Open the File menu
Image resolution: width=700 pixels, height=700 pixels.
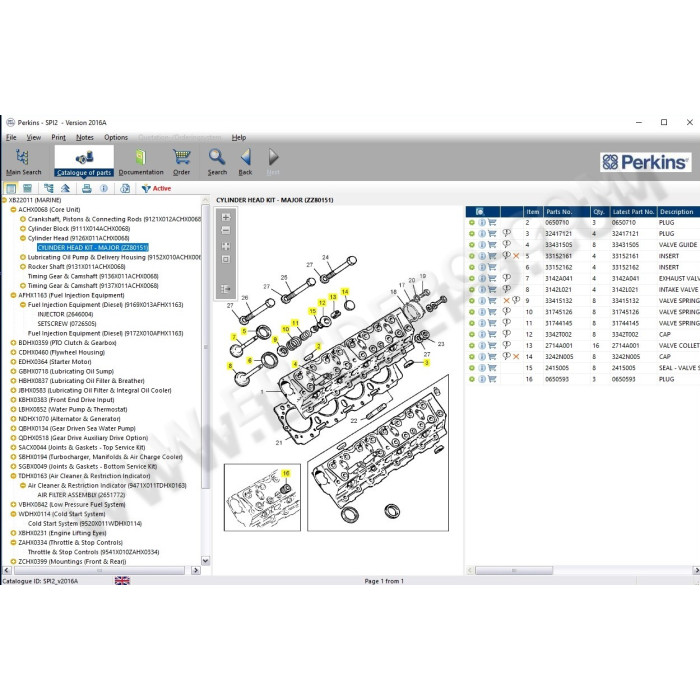click(11, 138)
